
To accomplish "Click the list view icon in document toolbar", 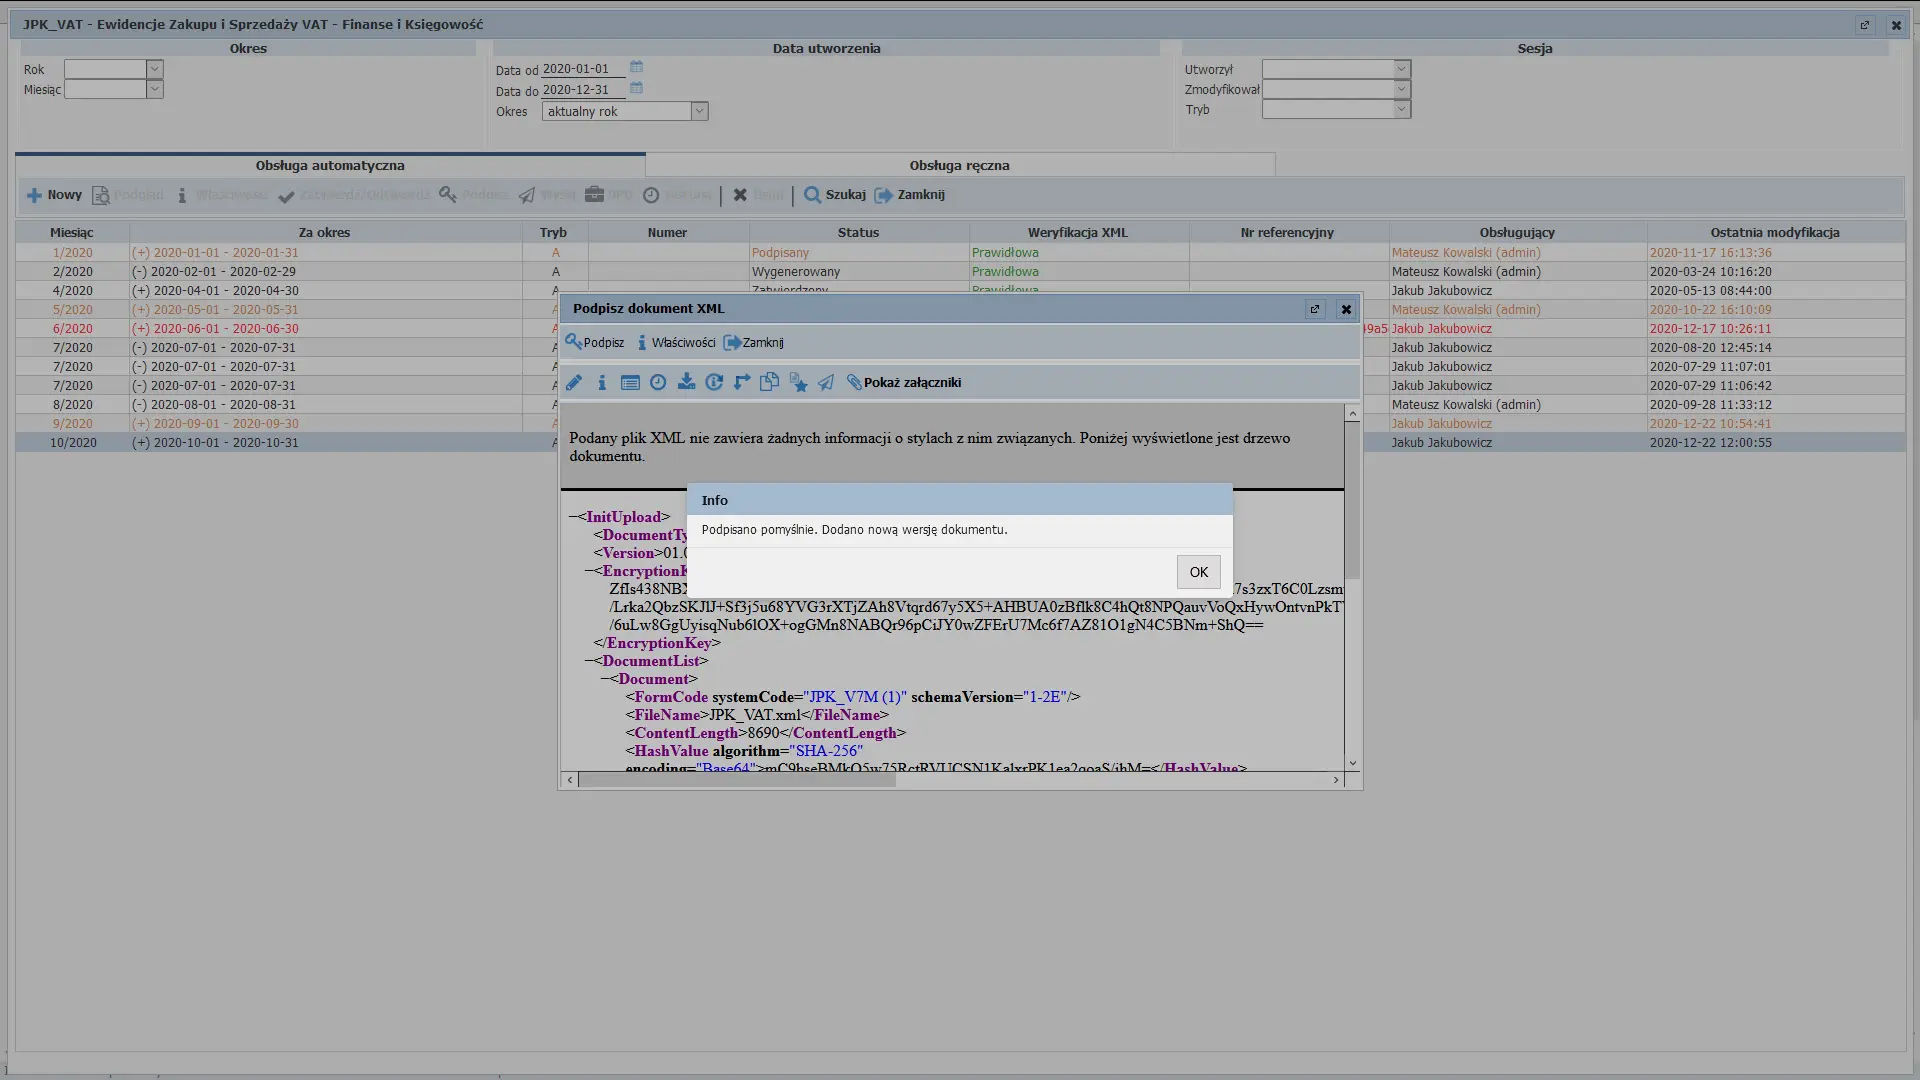I will click(630, 382).
